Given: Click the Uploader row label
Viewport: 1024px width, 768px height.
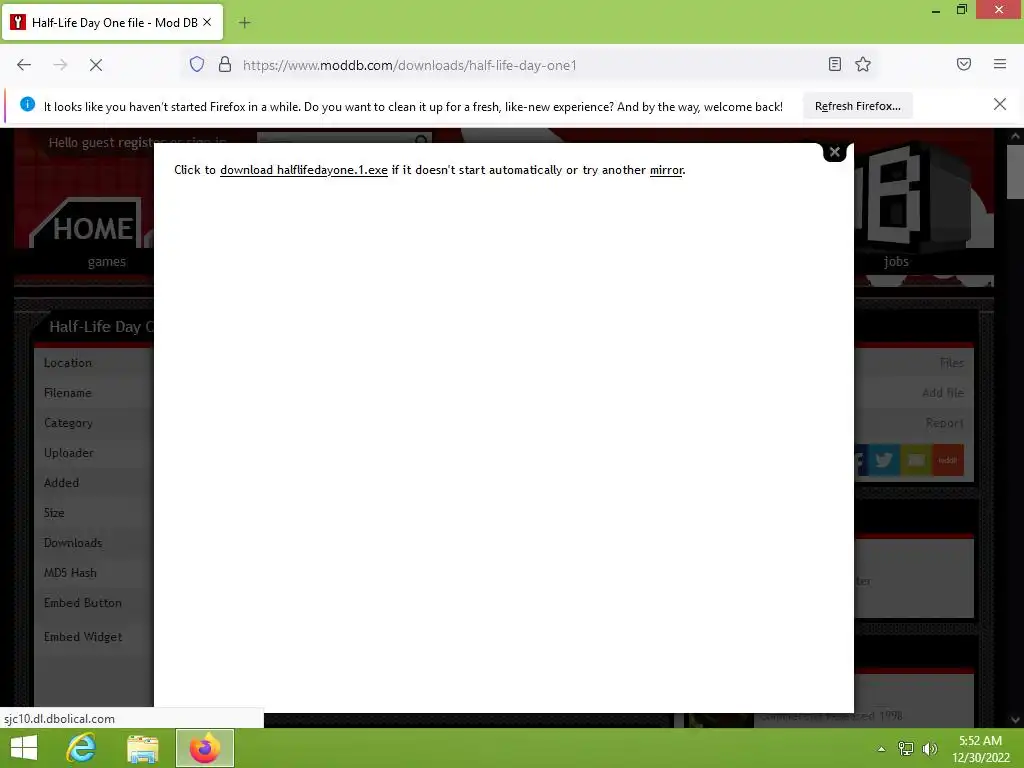Looking at the screenshot, I should point(69,453).
